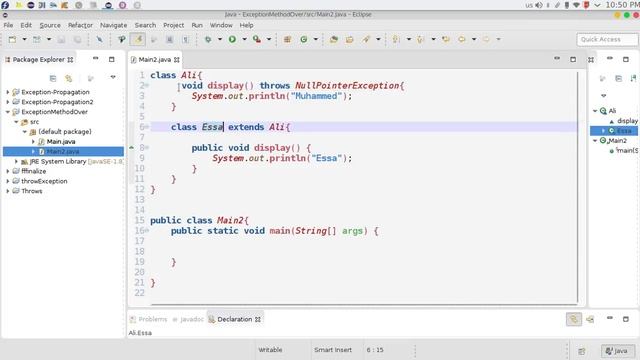Select the Throws project
The width and height of the screenshot is (640, 360).
coord(31,191)
